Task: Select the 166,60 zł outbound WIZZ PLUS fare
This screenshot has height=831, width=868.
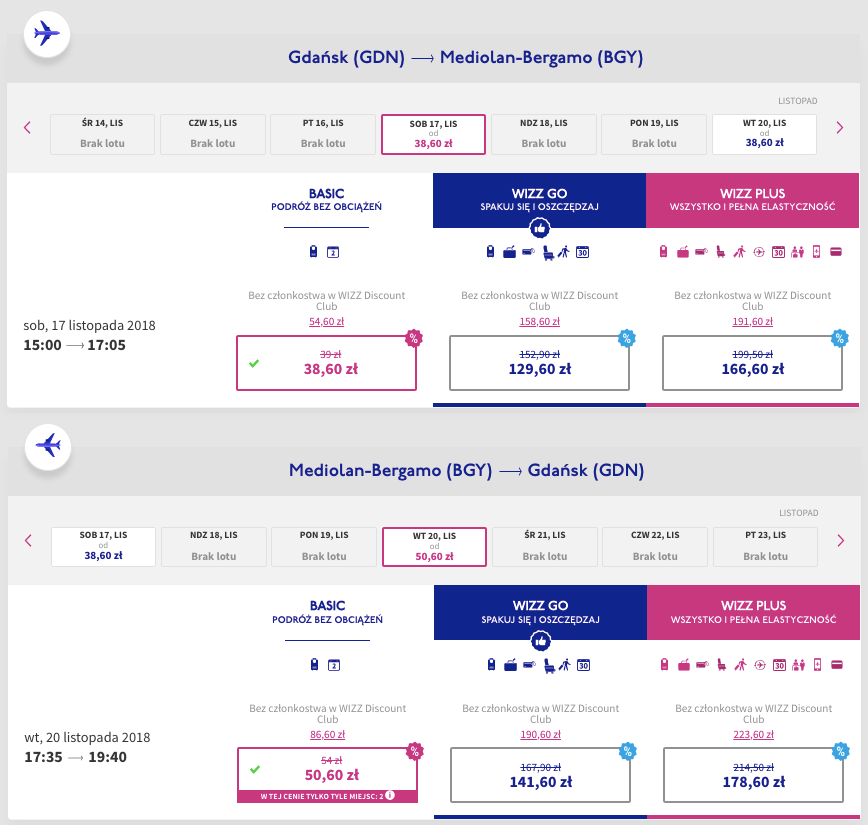Action: [x=753, y=362]
